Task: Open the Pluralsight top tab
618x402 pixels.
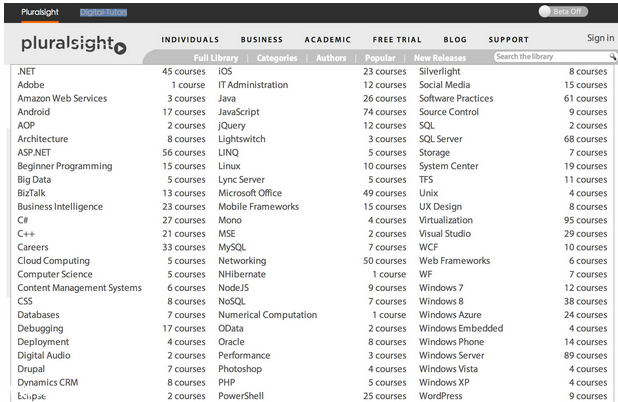Action: click(x=40, y=12)
